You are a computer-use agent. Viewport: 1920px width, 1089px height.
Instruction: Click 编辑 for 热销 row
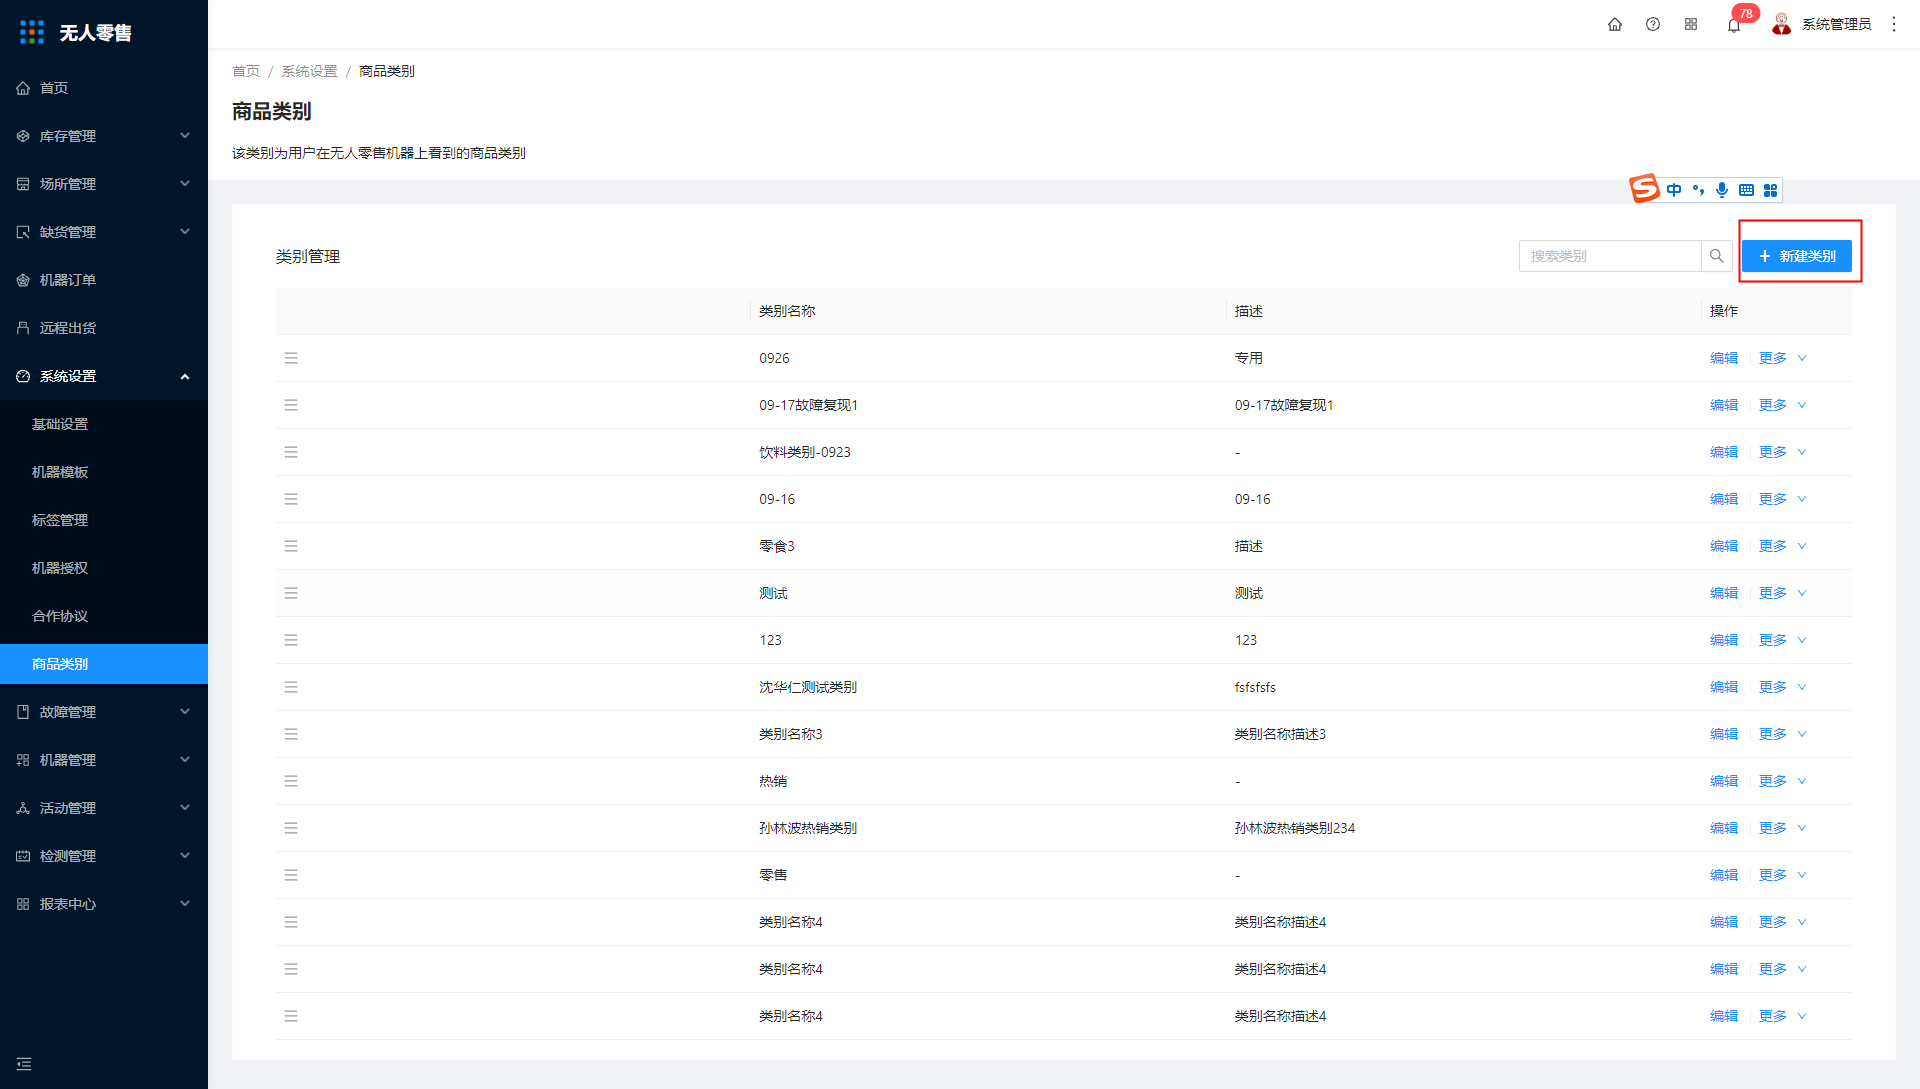(x=1724, y=781)
